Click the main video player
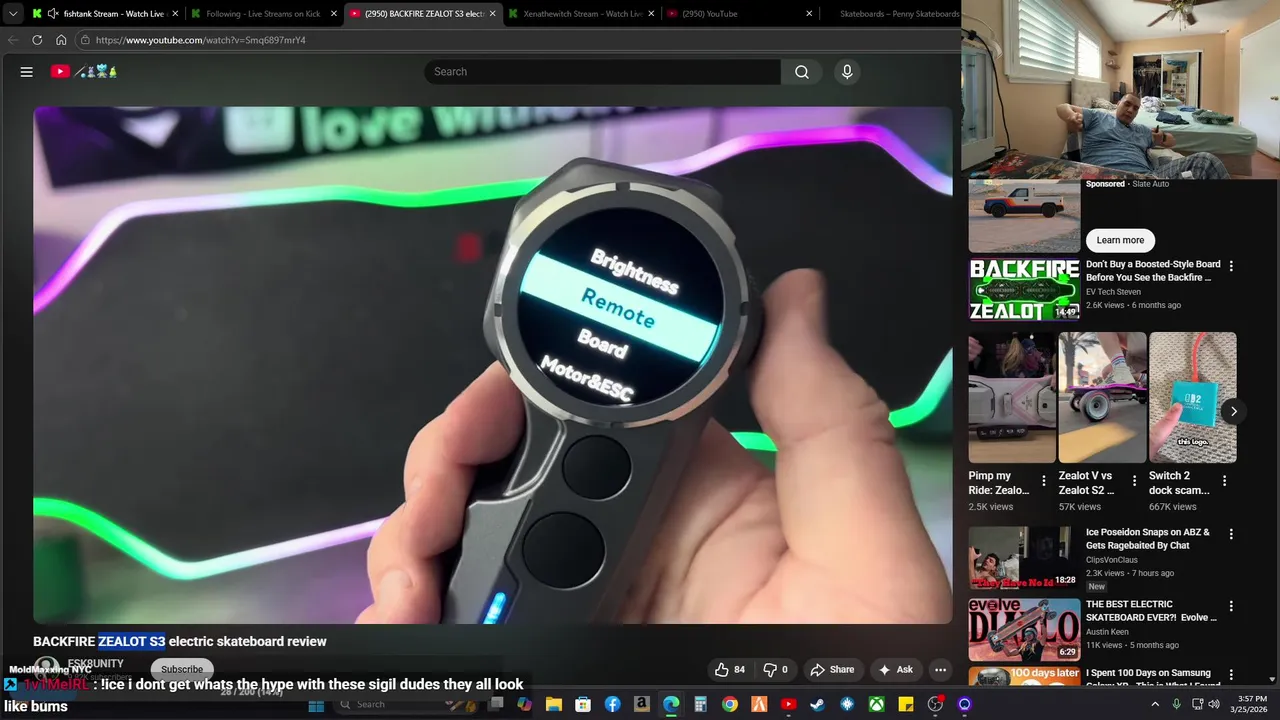This screenshot has width=1280, height=720. coord(493,365)
